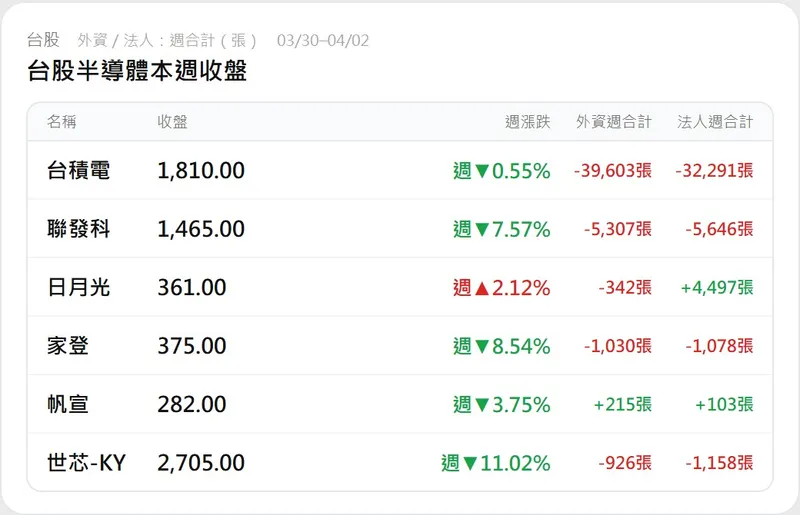Image resolution: width=800 pixels, height=515 pixels.
Task: Click 台積電 closing price 1,810.00
Action: [201, 171]
